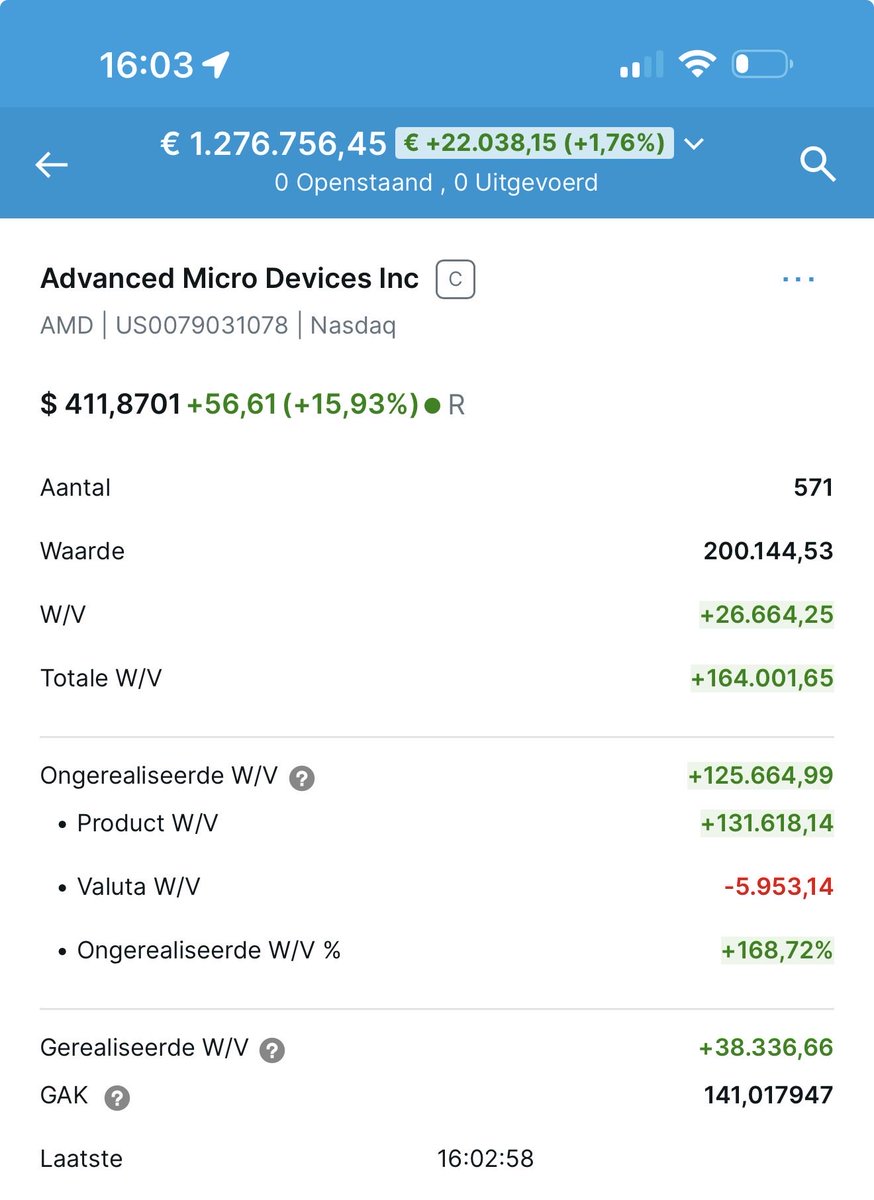Tap Gerealiseerde W/V value +38.336,66
The image size is (874, 1200).
pyautogui.click(x=766, y=1048)
